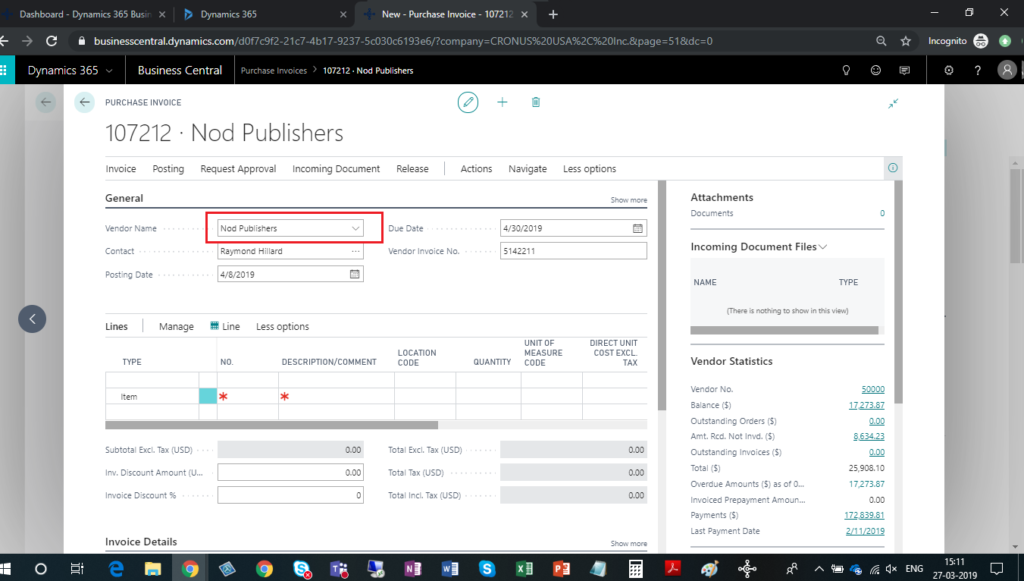This screenshot has height=581, width=1024.
Task: Toggle the FactBox information pane icon
Action: coord(893,168)
